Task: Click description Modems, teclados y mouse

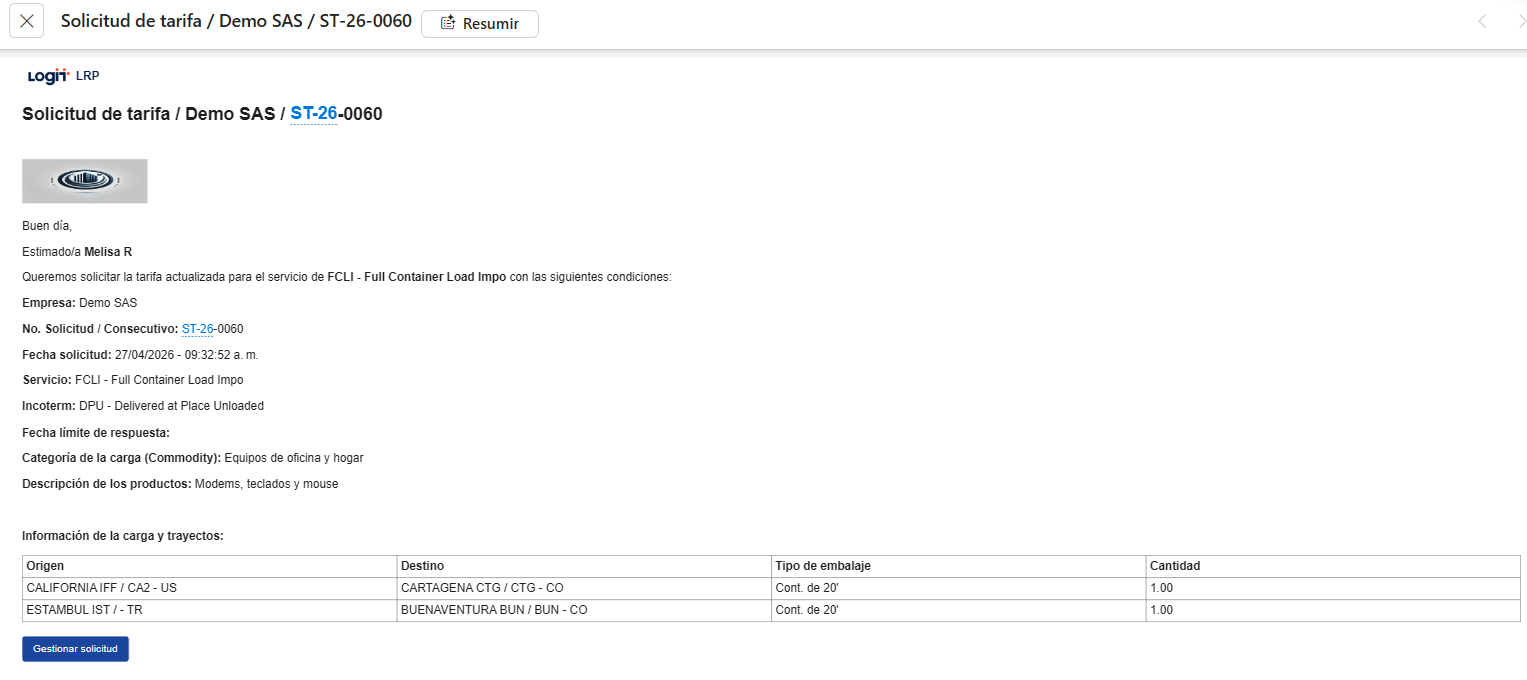Action: click(x=267, y=484)
